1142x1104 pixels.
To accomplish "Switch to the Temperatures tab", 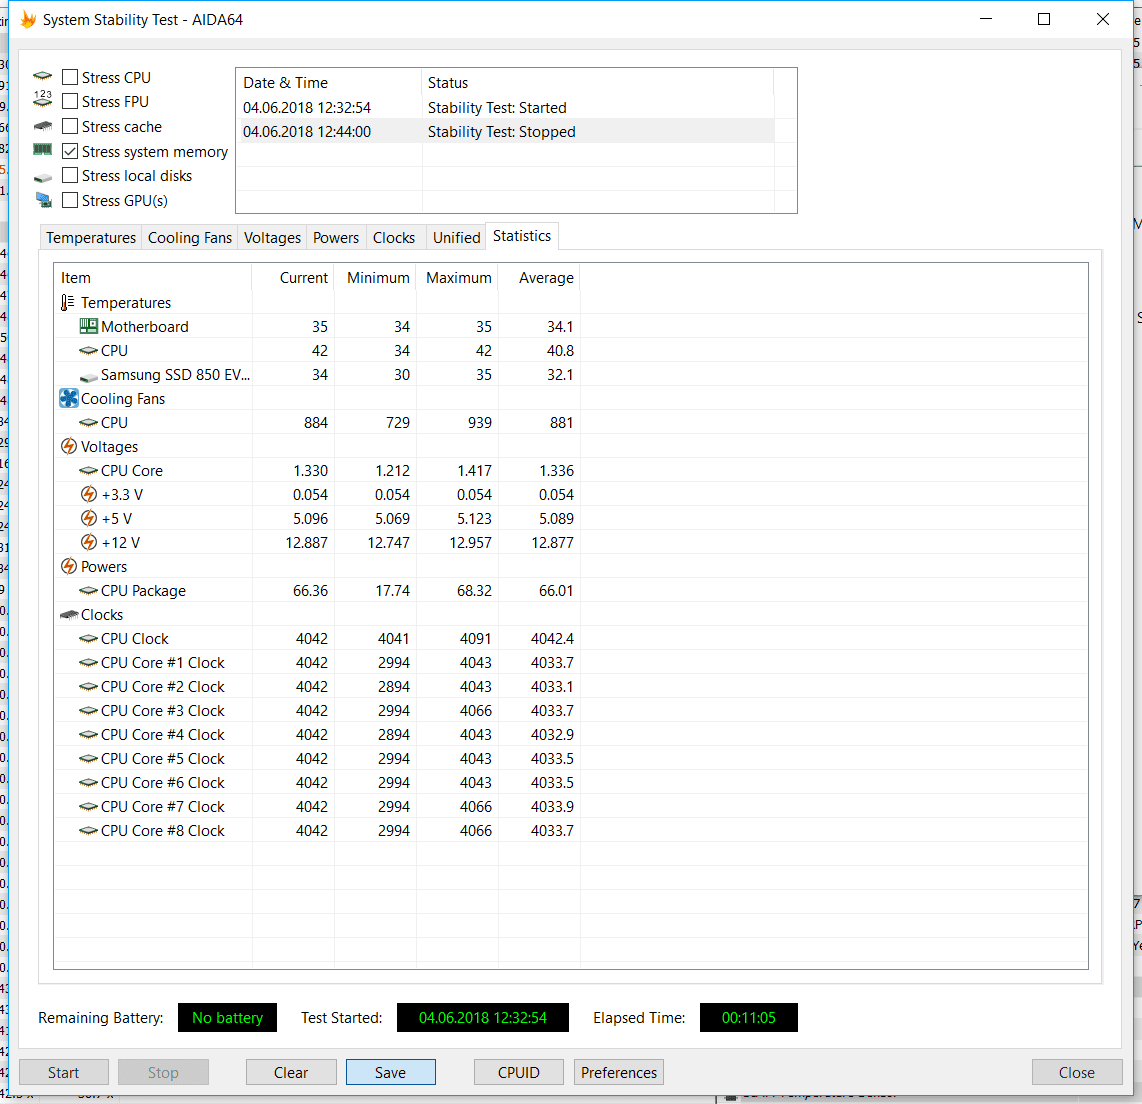I will click(91, 238).
